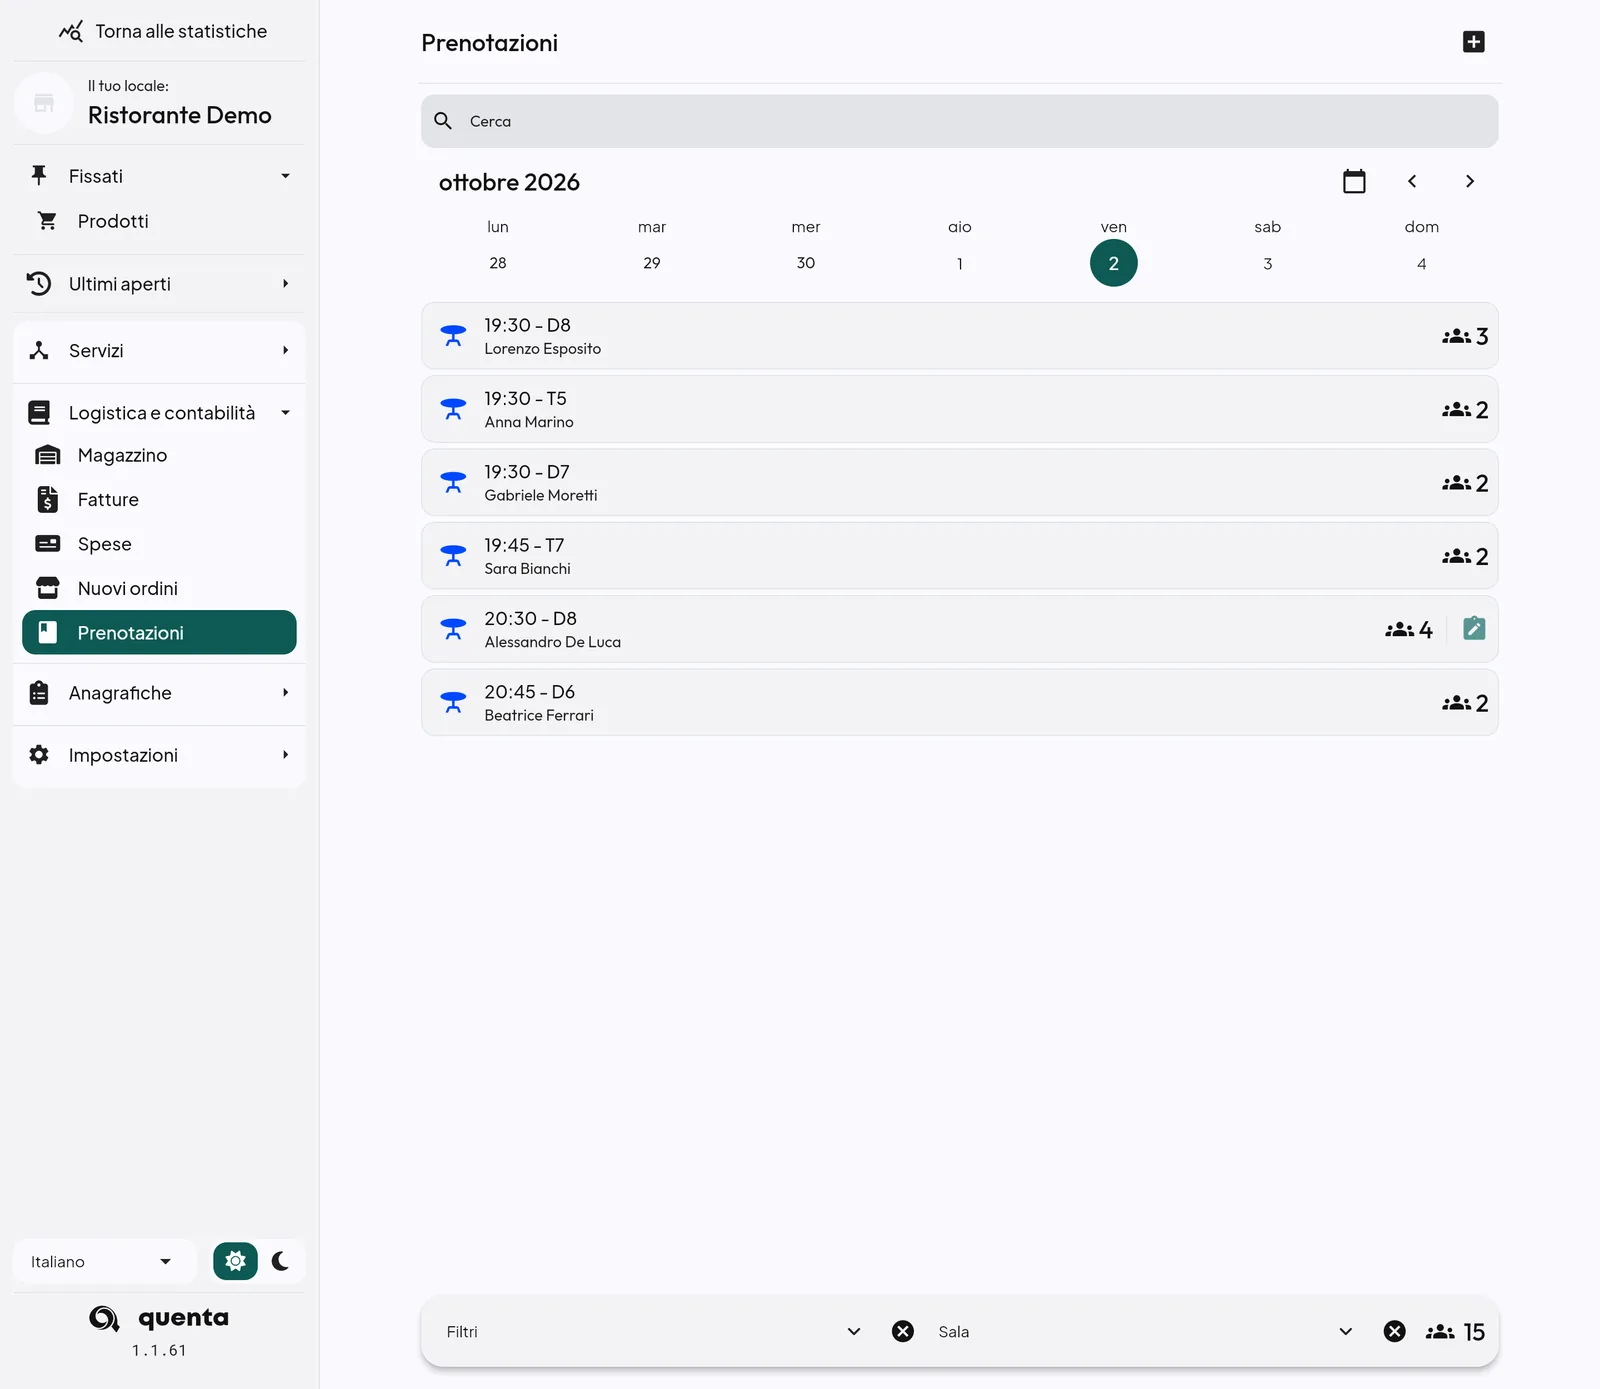This screenshot has width=1600, height=1389.
Task: Click the Ristorante Demo venue name
Action: tap(180, 115)
